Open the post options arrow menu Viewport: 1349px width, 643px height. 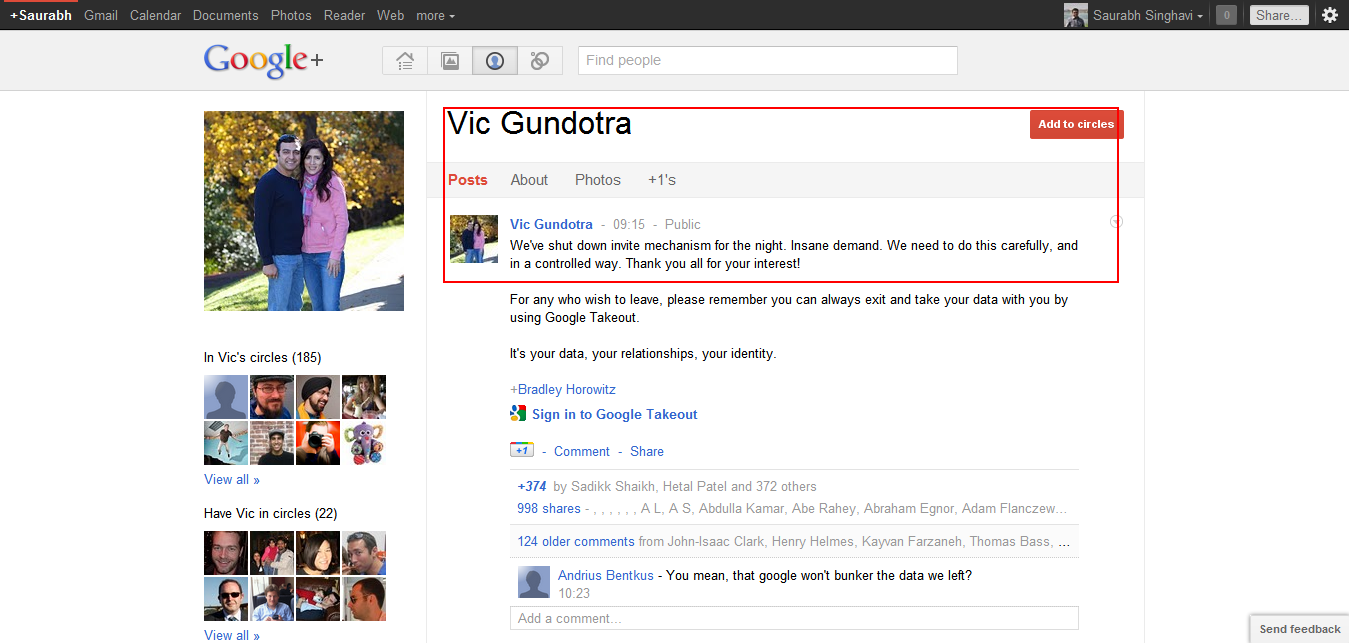coord(1116,221)
